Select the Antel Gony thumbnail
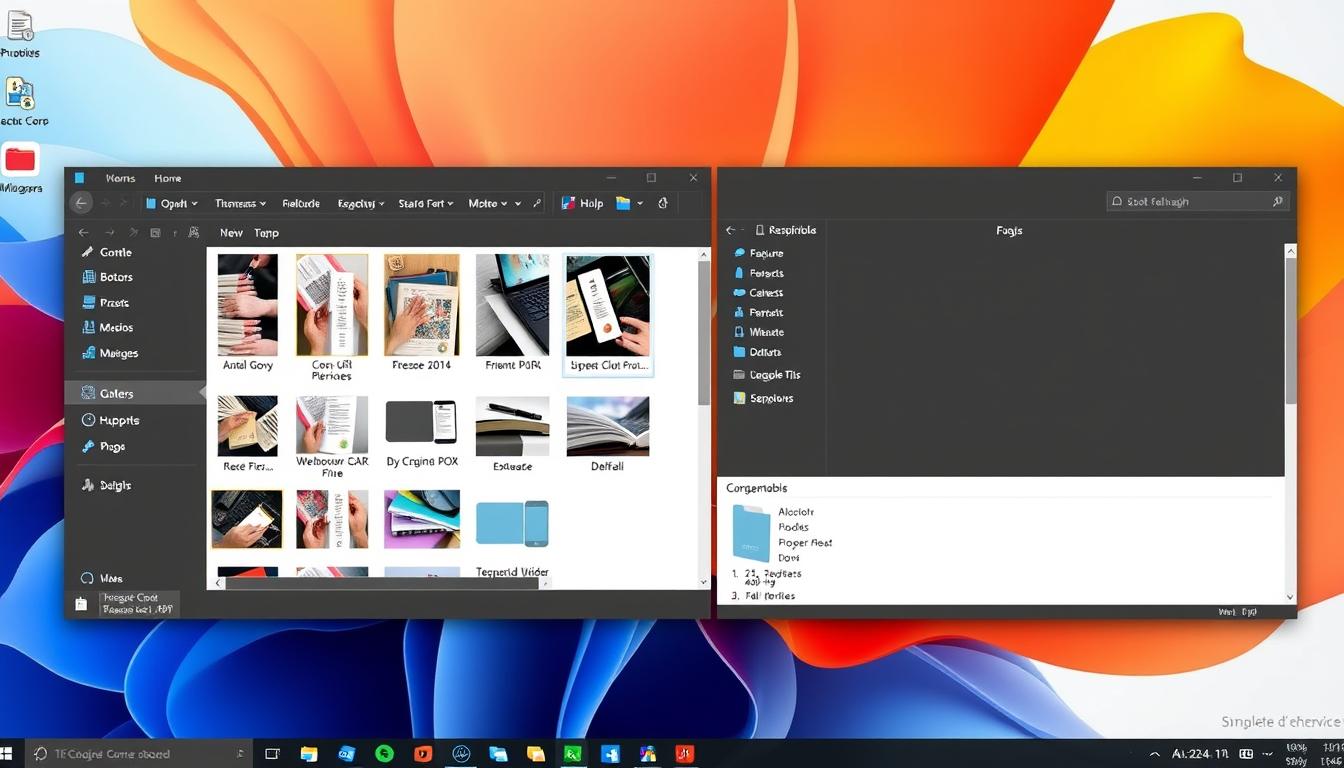The height and width of the screenshot is (768, 1344). click(x=247, y=305)
